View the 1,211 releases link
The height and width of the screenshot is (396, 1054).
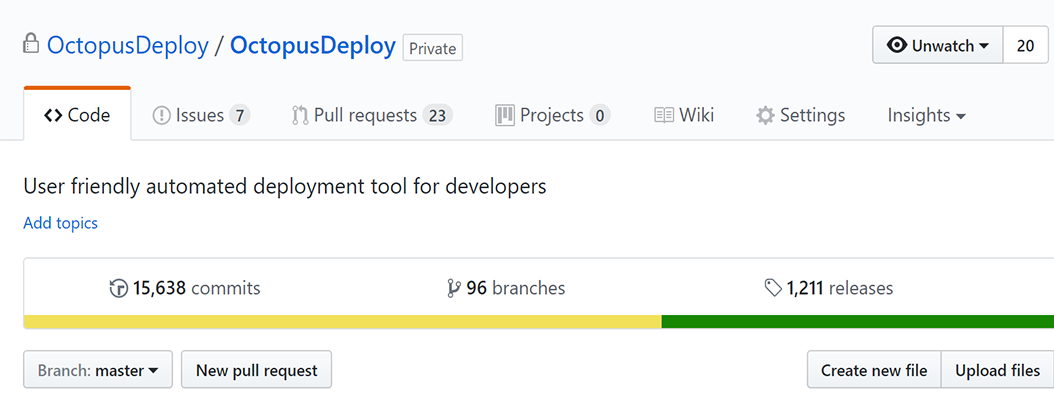[829, 289]
